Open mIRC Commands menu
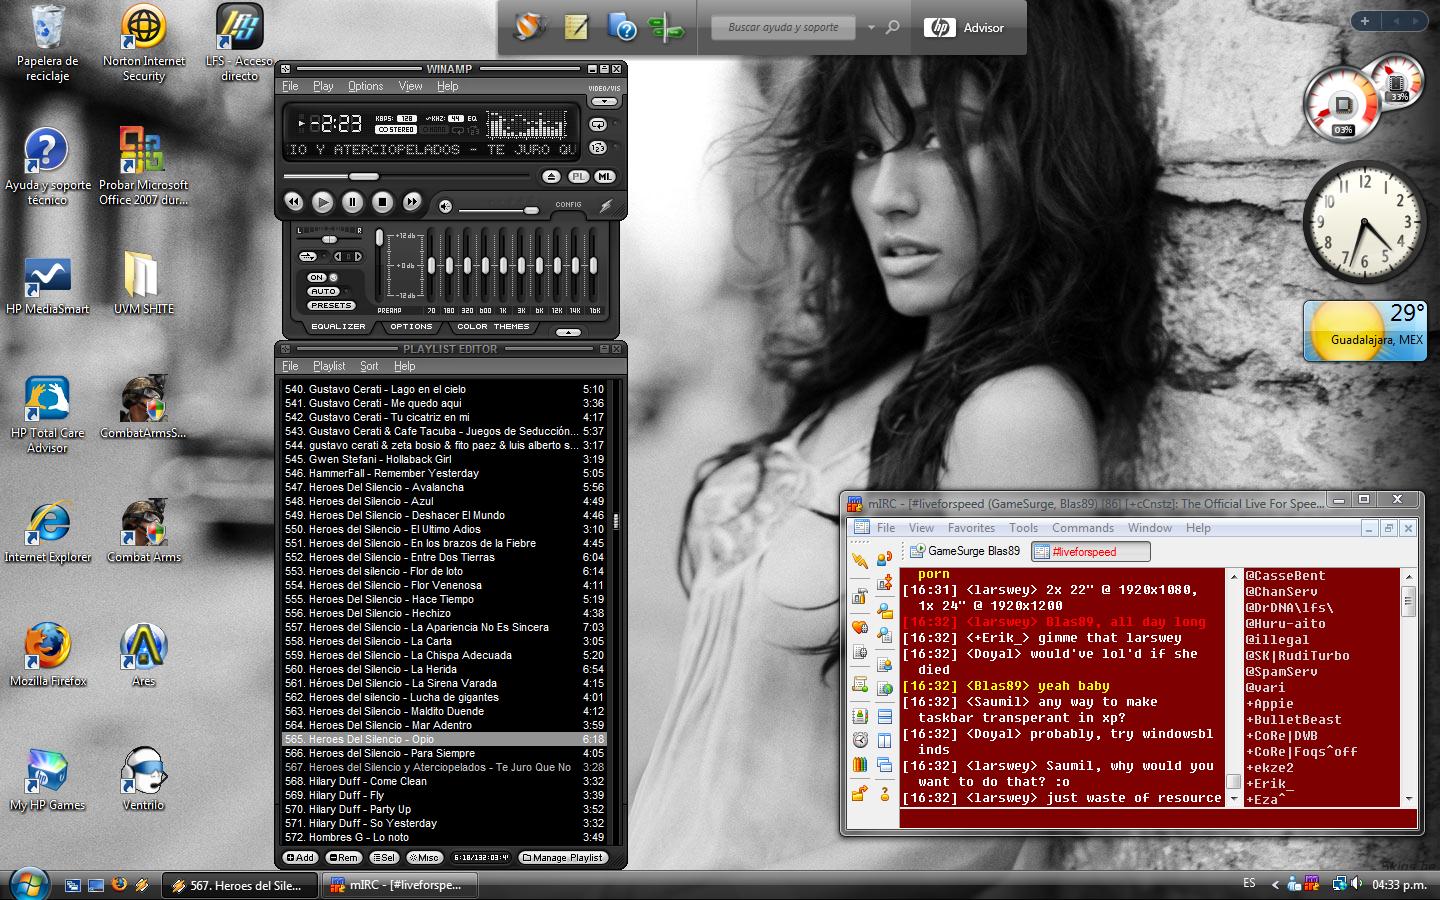 coord(1082,528)
